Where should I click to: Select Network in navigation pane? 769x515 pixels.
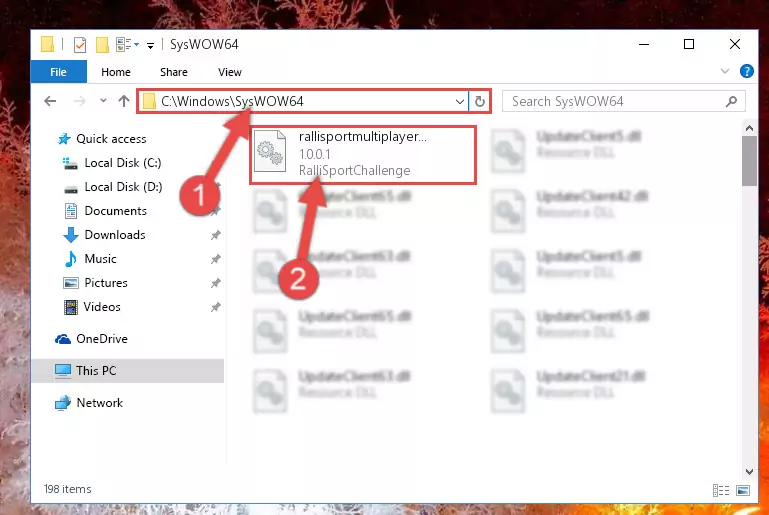click(x=89, y=403)
